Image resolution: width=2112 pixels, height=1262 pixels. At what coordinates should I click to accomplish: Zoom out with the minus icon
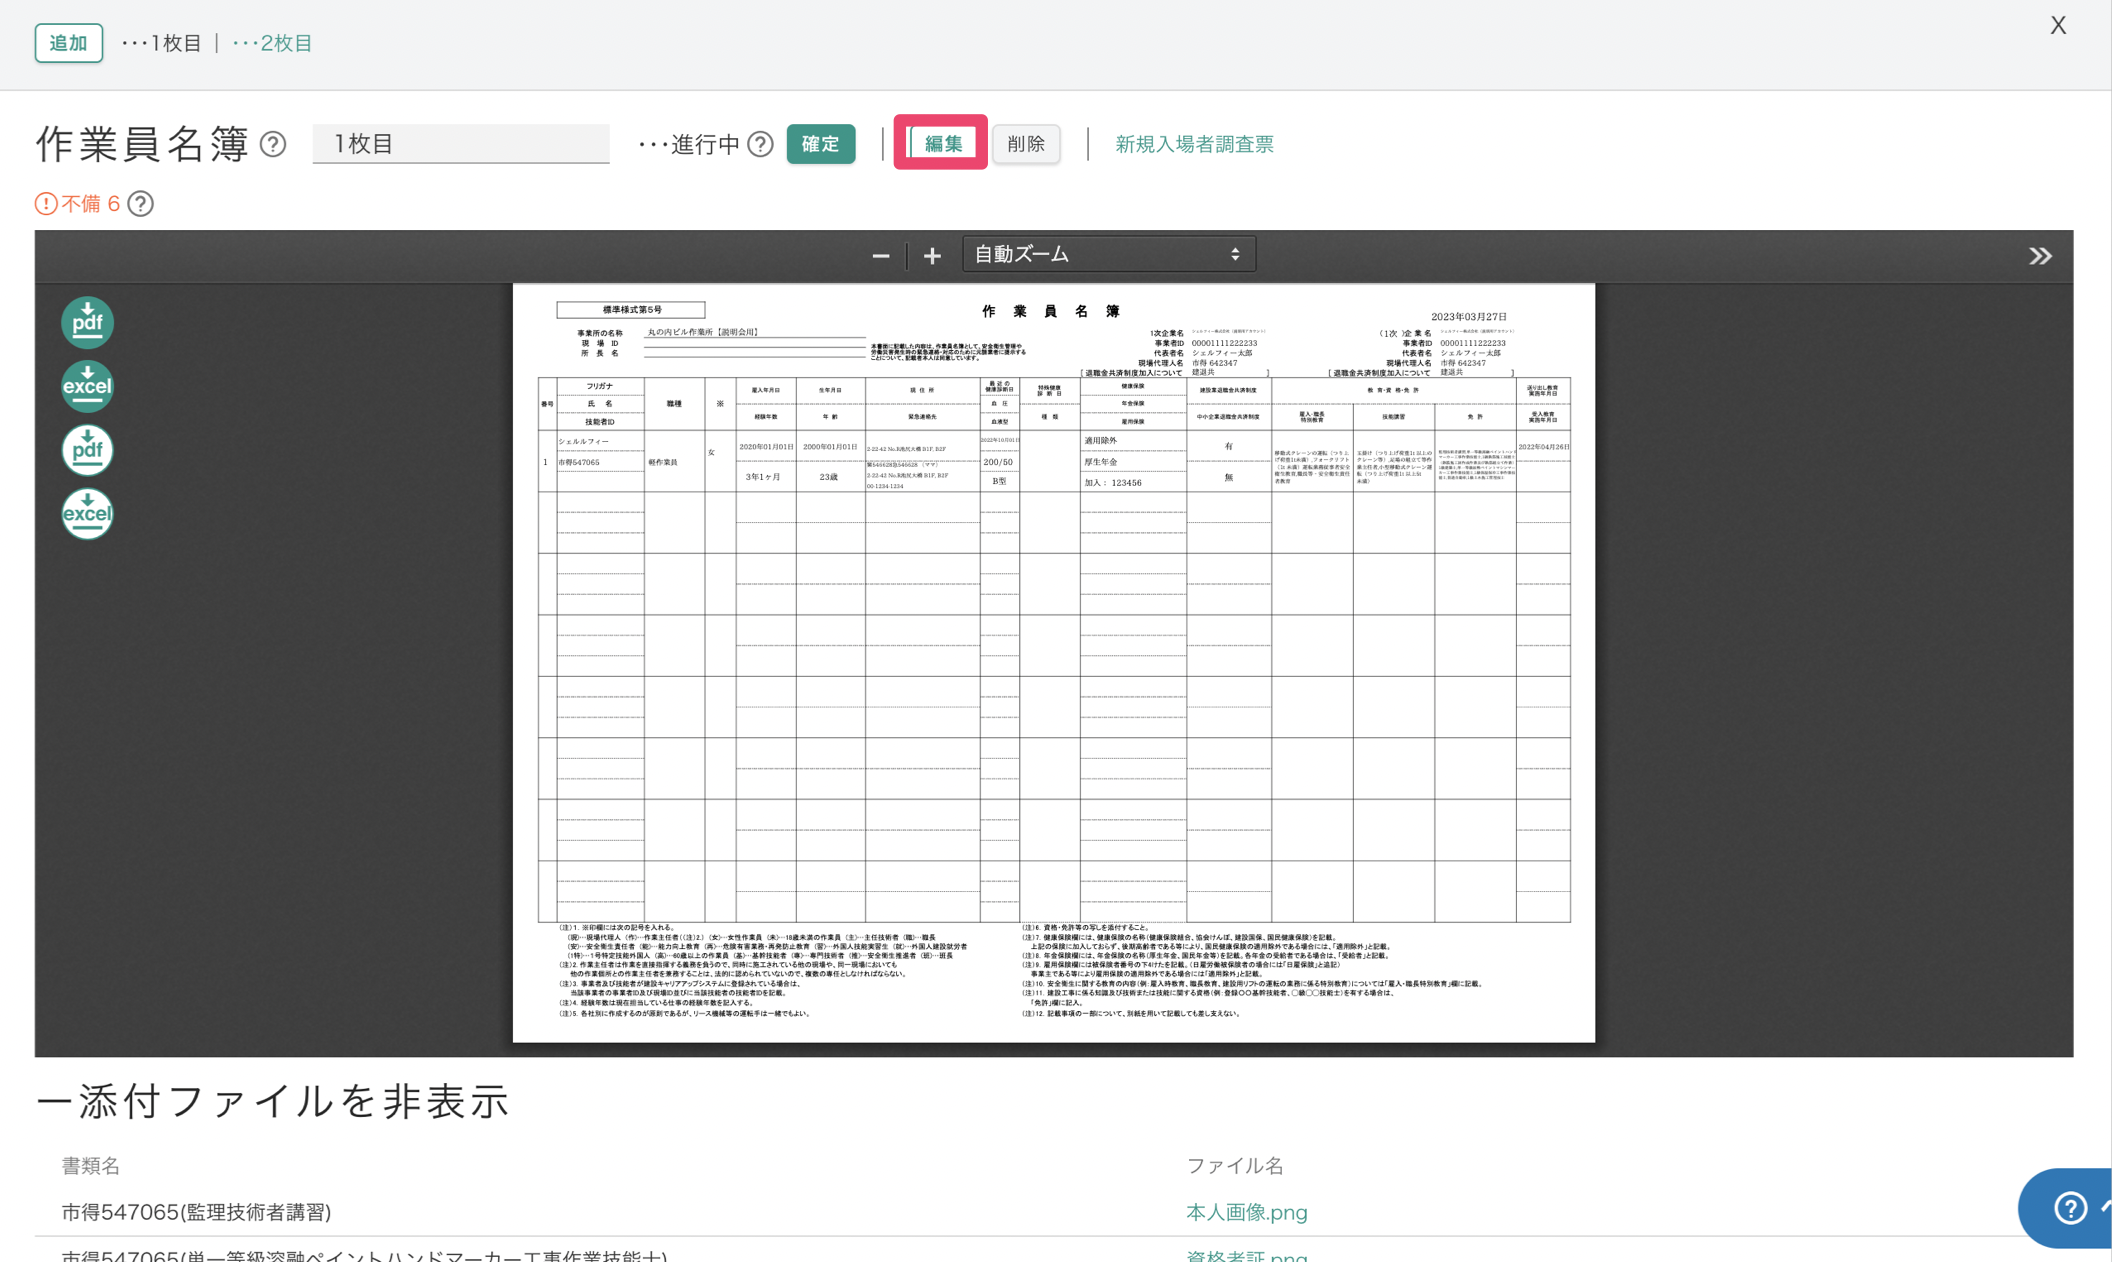[880, 256]
